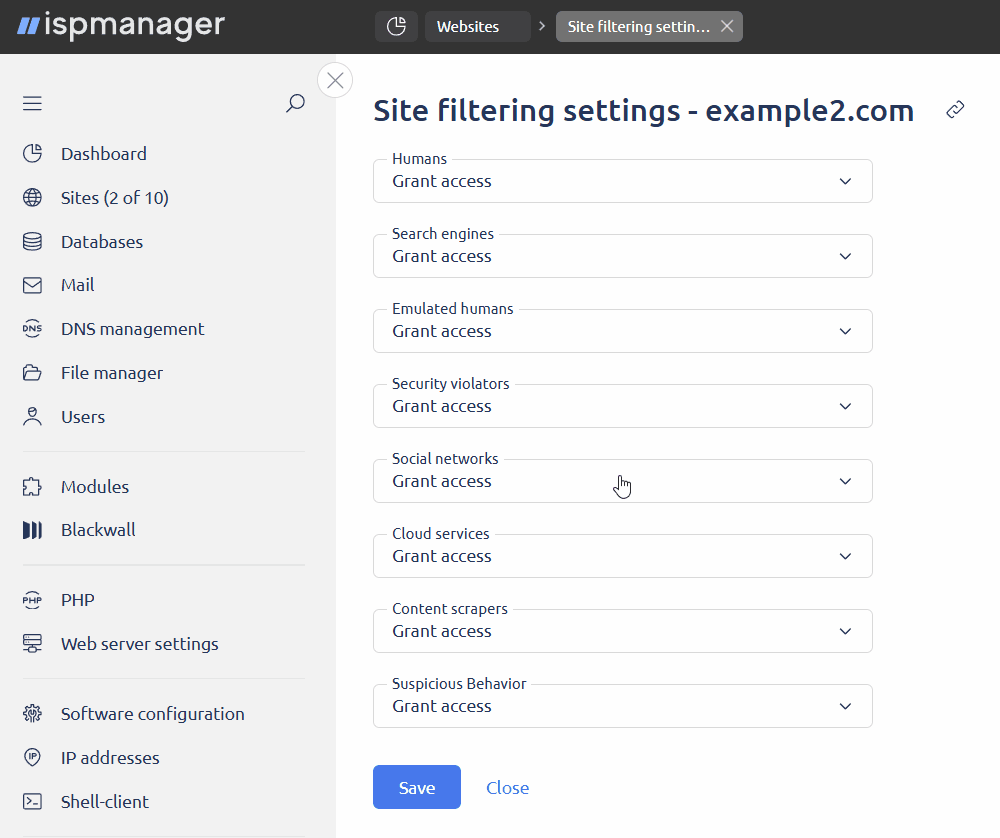This screenshot has width=1000, height=838.
Task: Click the Shell-client terminal icon
Action: (x=32, y=801)
